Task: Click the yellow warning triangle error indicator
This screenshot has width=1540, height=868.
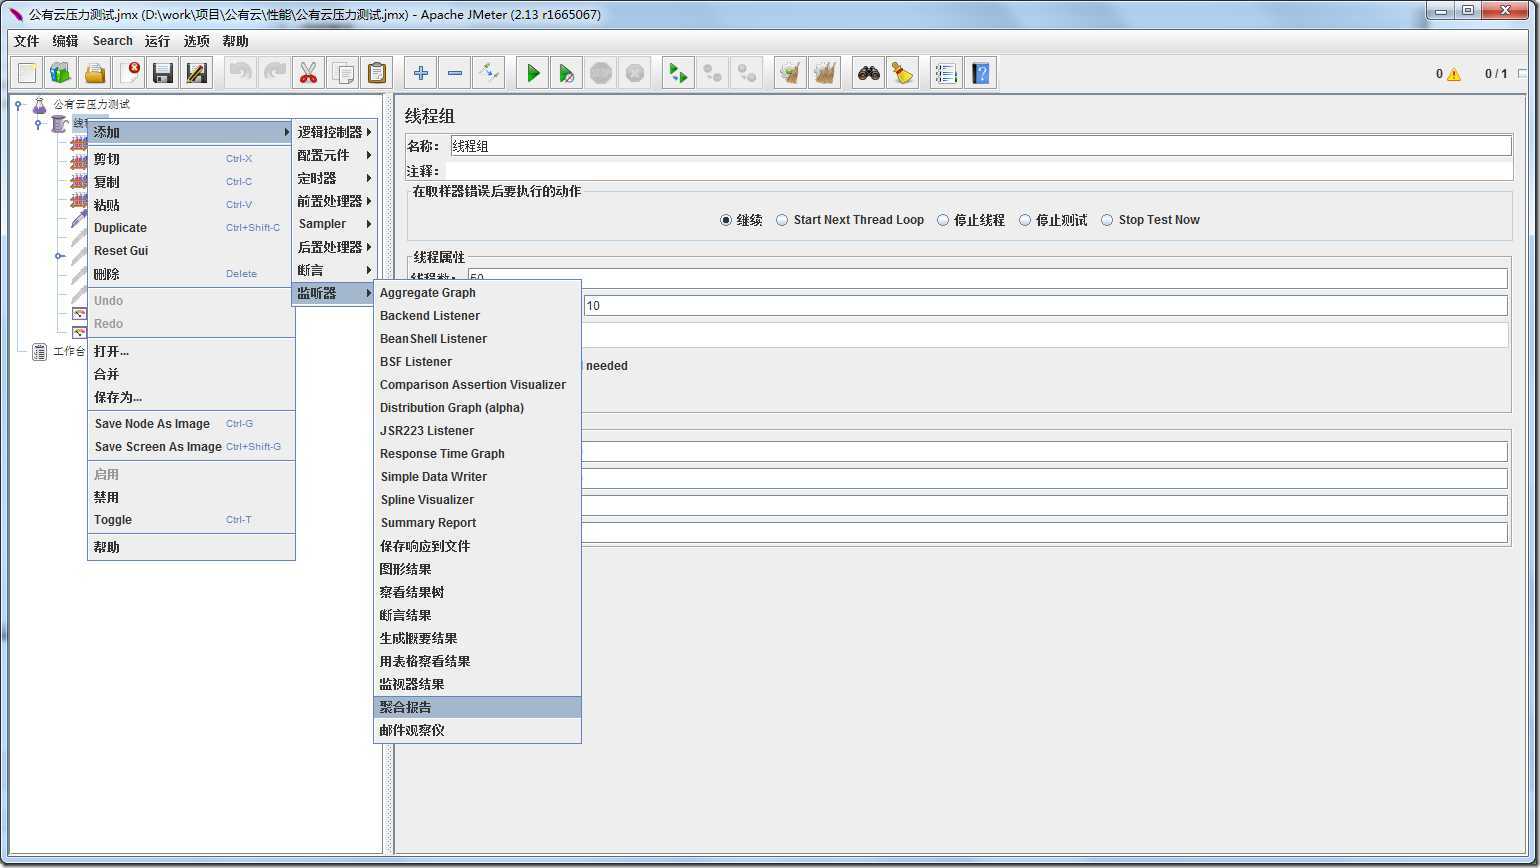Action: (1454, 74)
